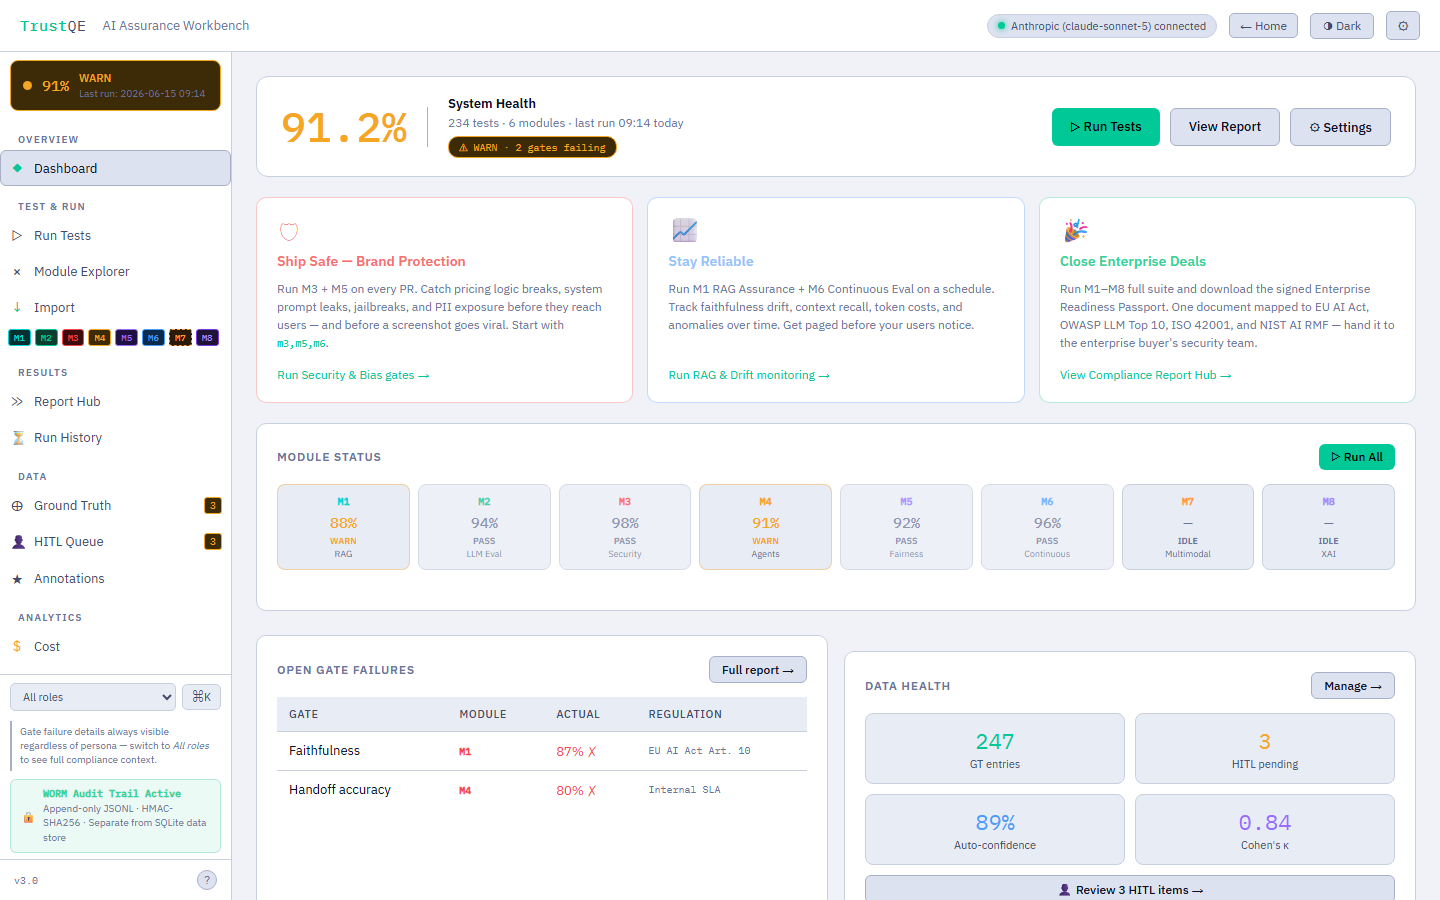Select the M6 module chip in sidebar
The width and height of the screenshot is (1440, 900).
coord(153,338)
